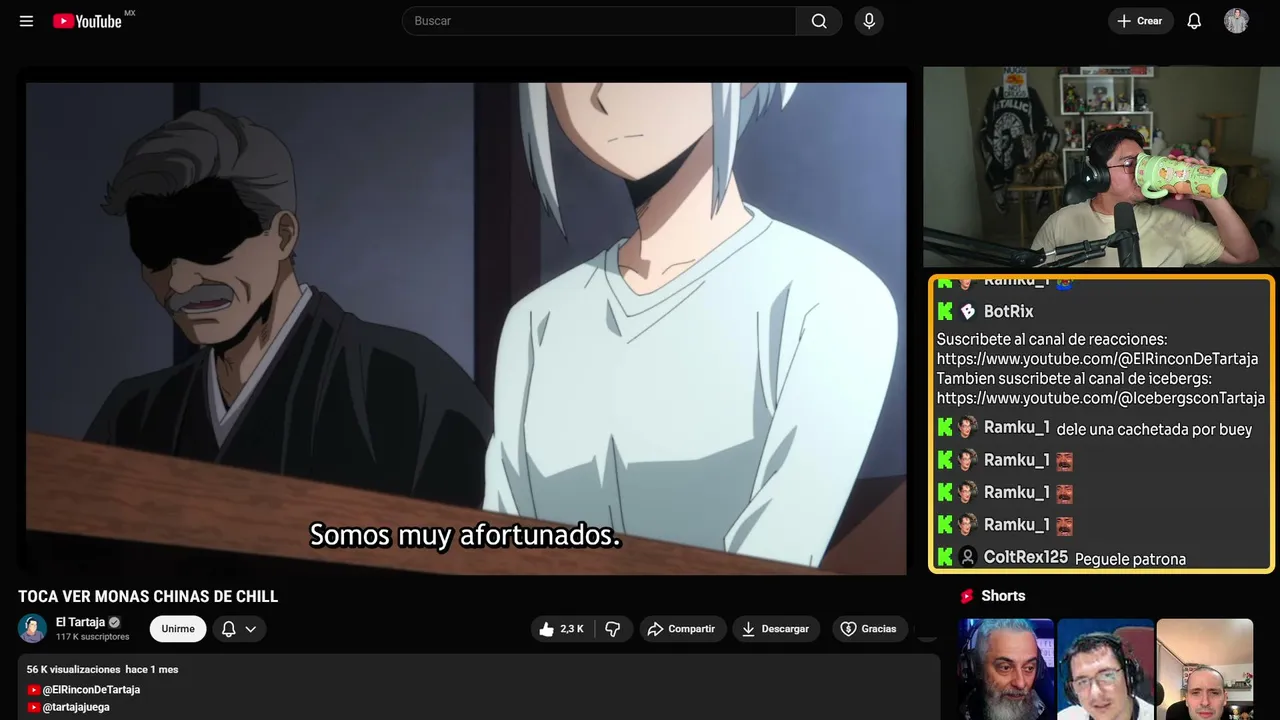
Task: Open the third Shorts thumbnail with bald man
Action: click(1204, 669)
